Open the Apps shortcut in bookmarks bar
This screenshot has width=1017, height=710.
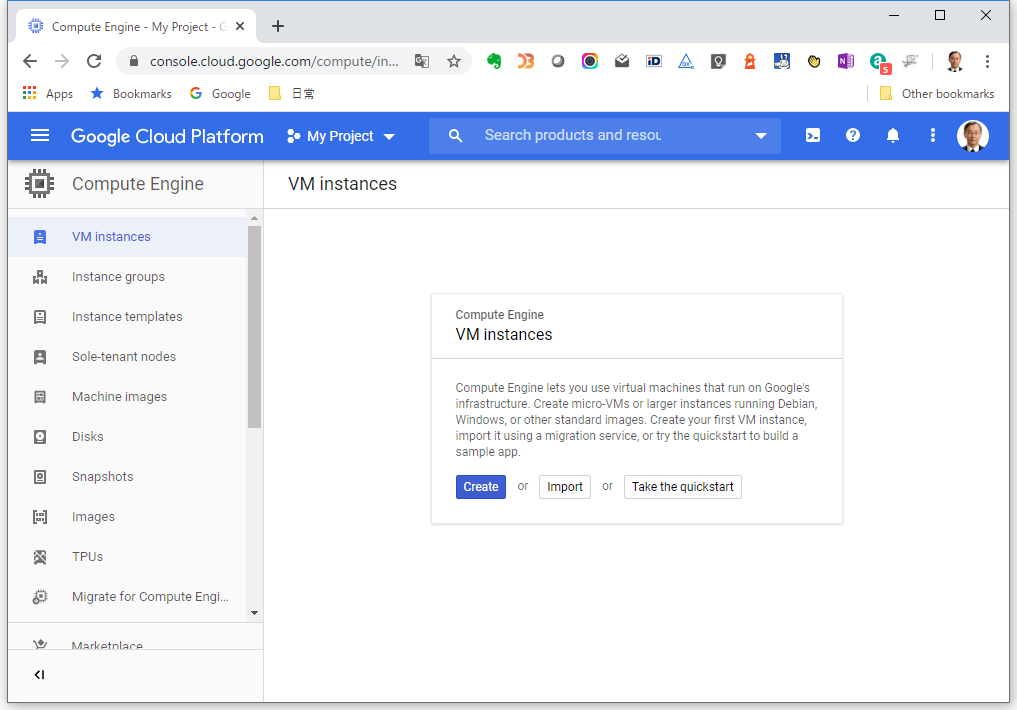47,94
